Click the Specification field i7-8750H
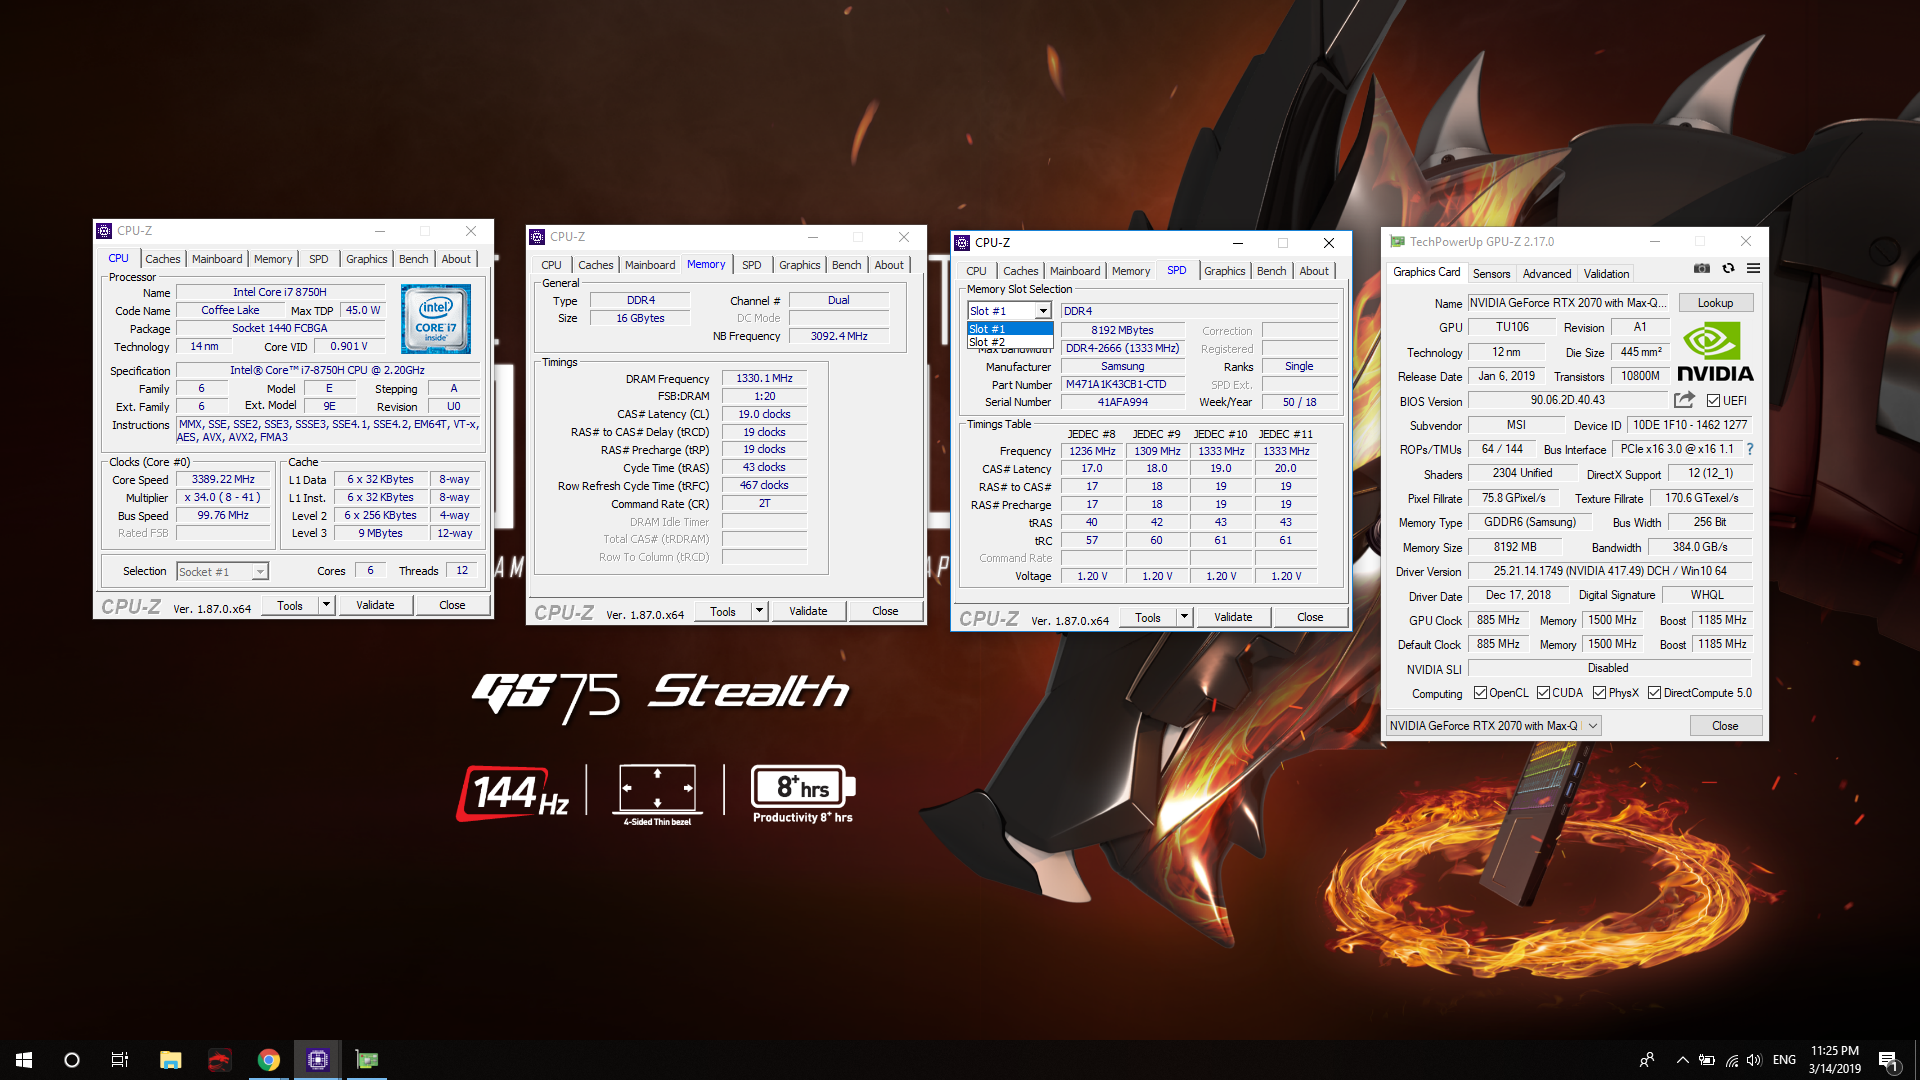 point(327,370)
